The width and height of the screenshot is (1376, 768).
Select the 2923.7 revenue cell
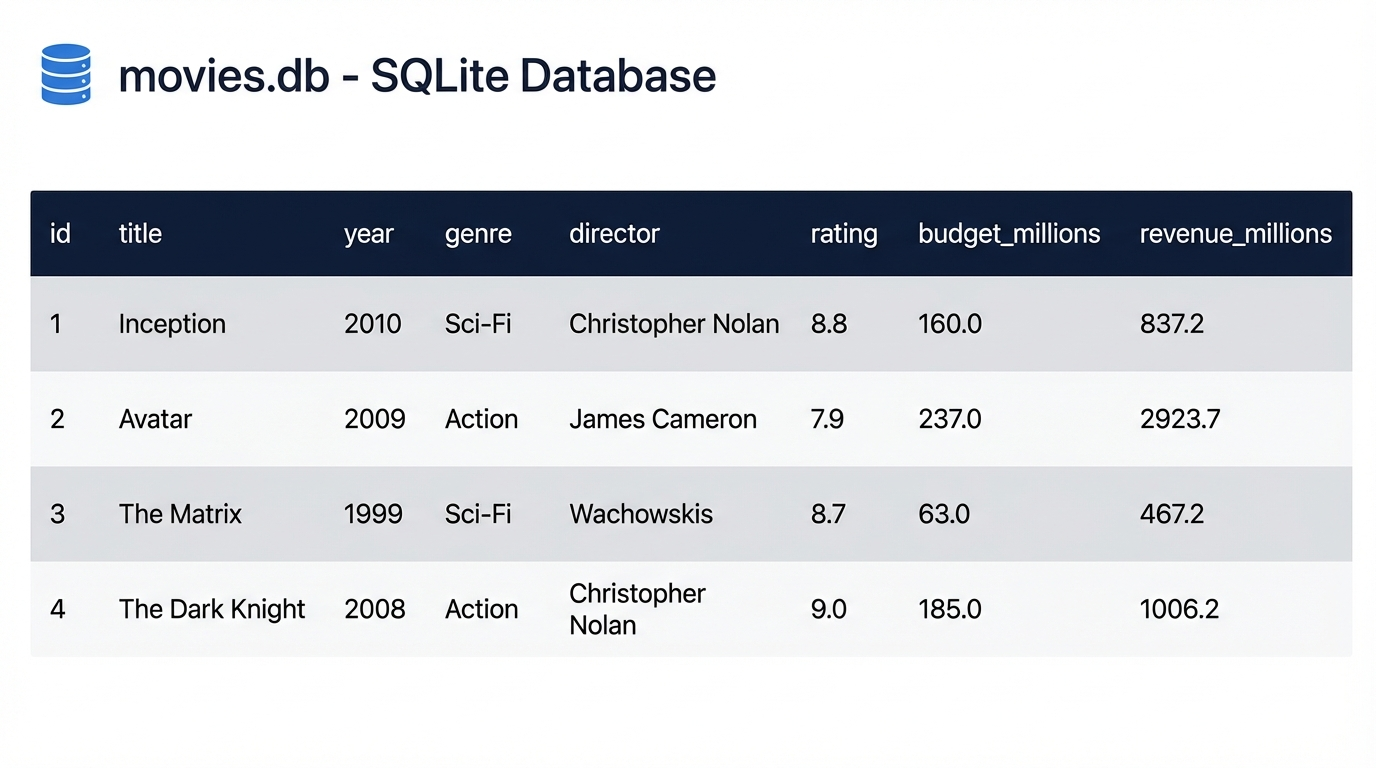click(x=1180, y=419)
